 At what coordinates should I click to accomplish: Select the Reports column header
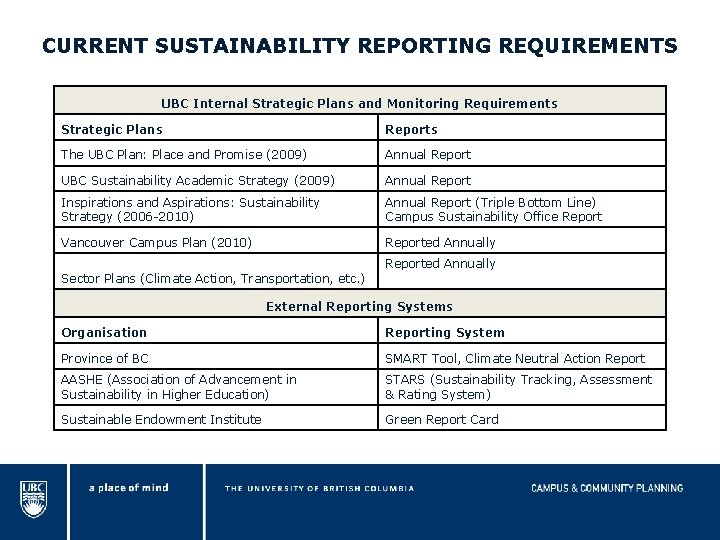coord(522,128)
